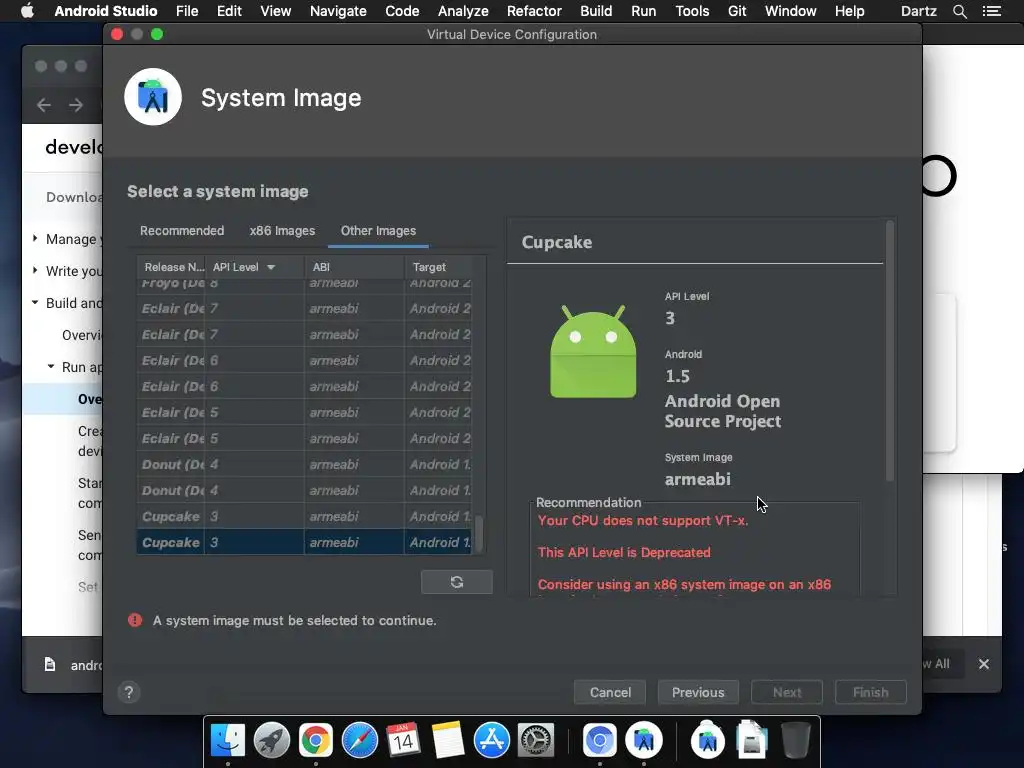Image resolution: width=1024 pixels, height=768 pixels.
Task: Click the green Android robot image
Action: (593, 352)
